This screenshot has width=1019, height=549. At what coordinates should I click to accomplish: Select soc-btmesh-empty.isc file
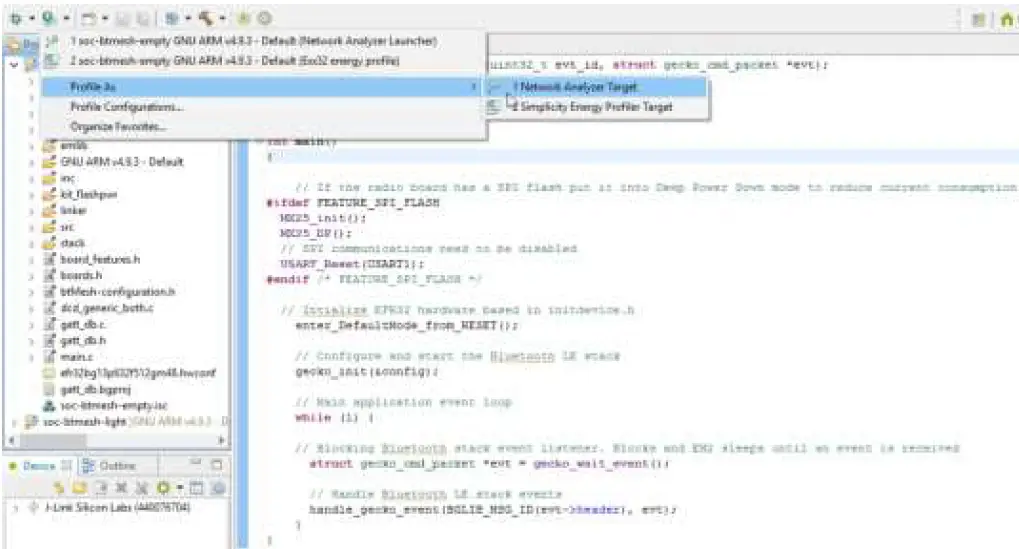(113, 405)
